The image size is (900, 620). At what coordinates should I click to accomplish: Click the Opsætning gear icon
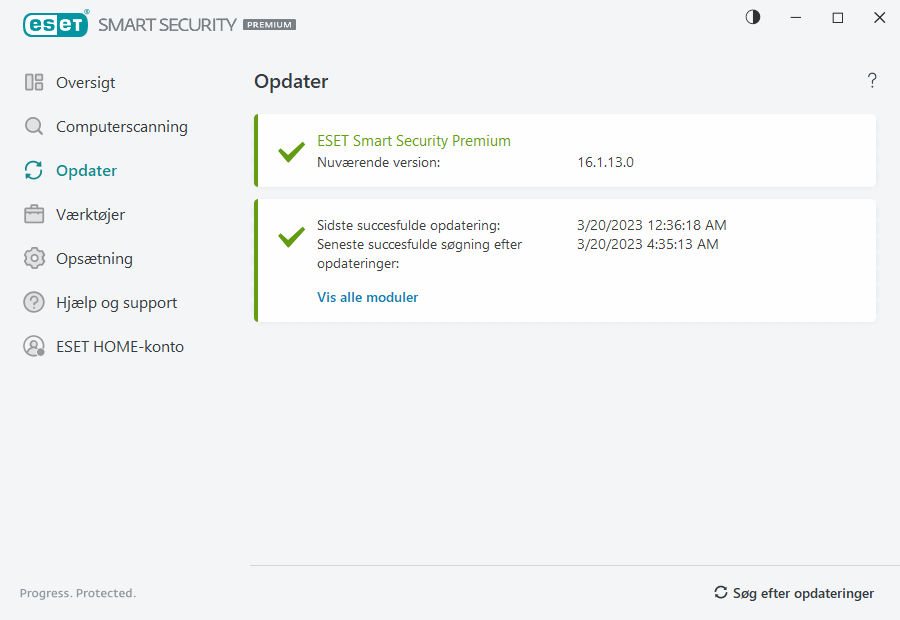coord(34,259)
